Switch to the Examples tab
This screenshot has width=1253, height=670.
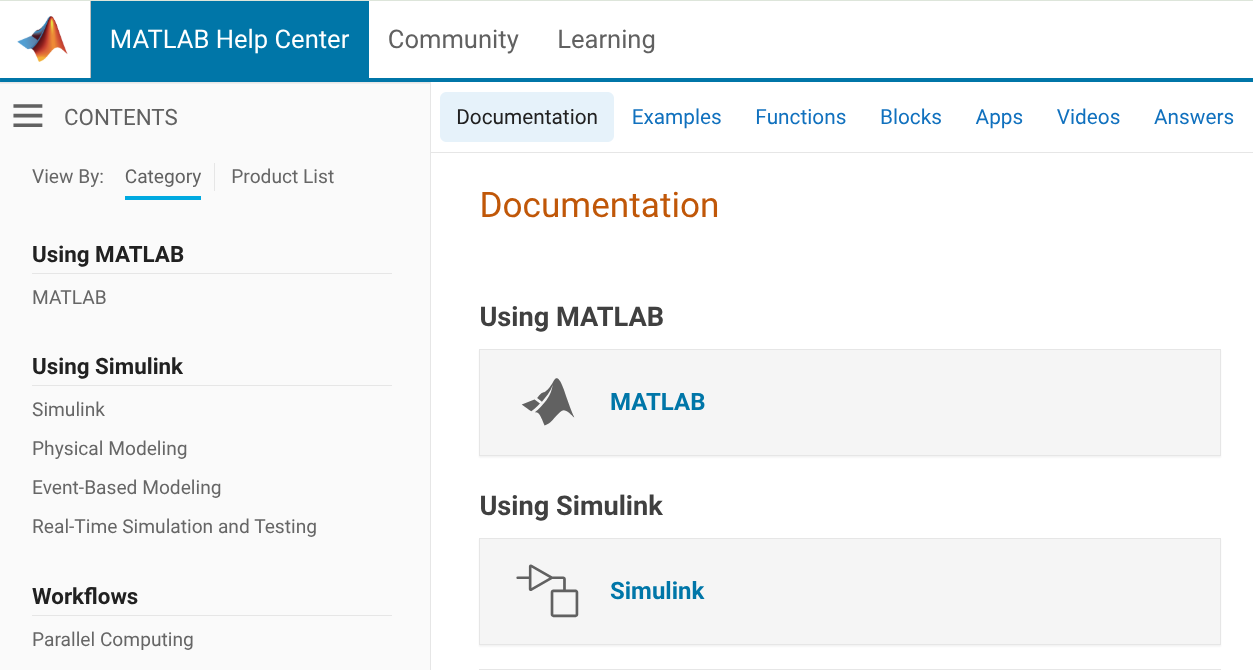676,117
